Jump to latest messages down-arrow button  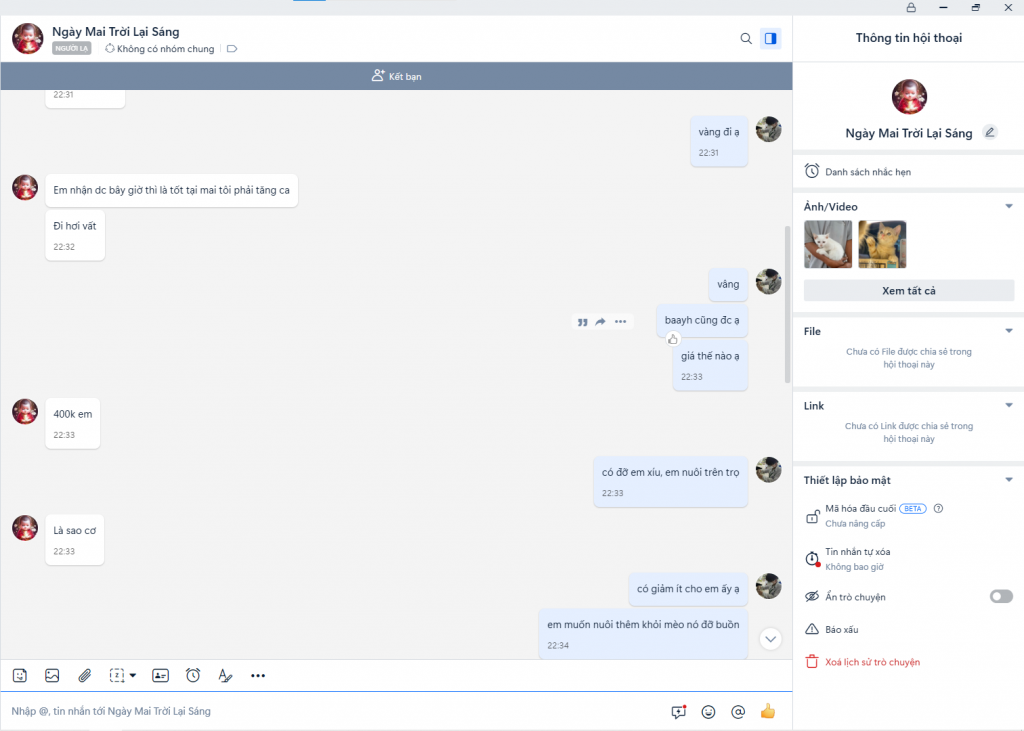click(771, 639)
